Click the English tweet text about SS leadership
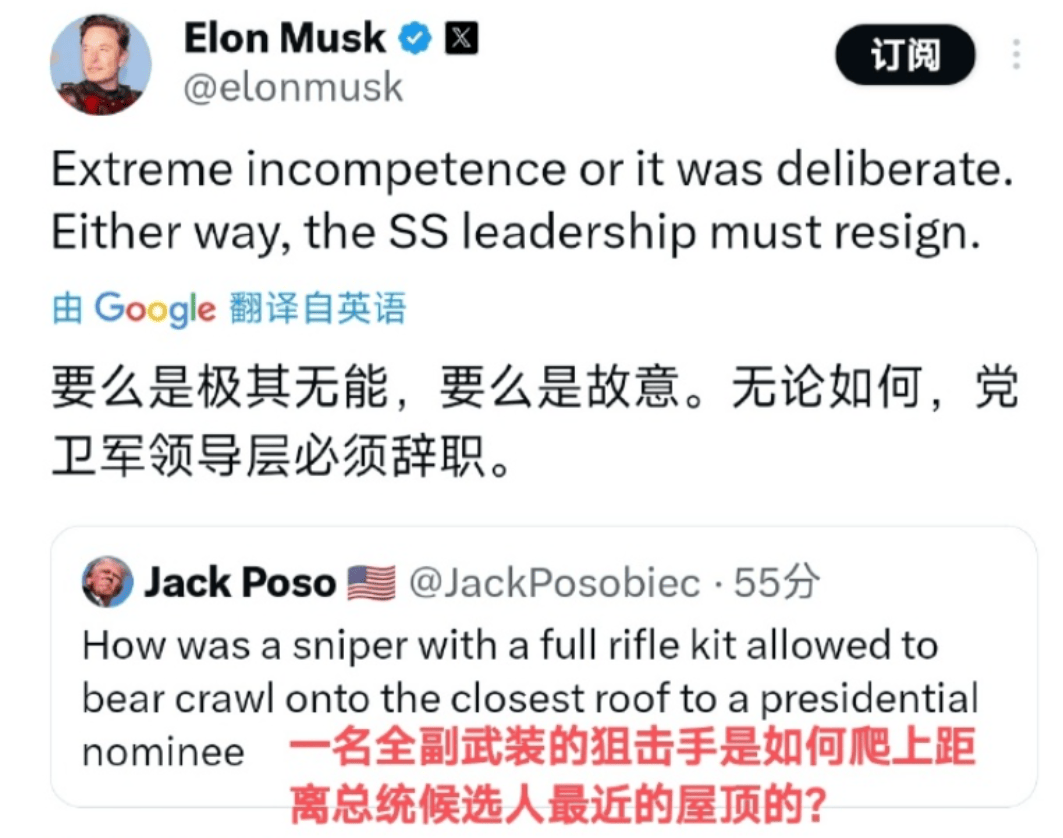The height and width of the screenshot is (838, 1063). click(530, 201)
